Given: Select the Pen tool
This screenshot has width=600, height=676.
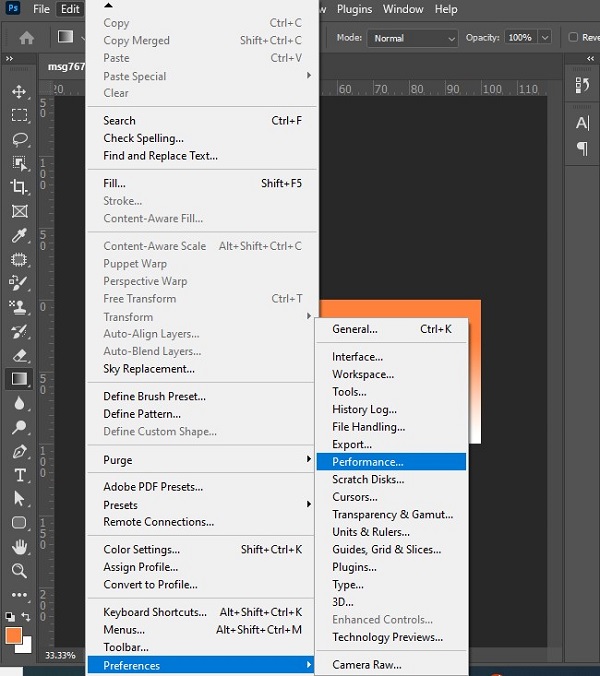Looking at the screenshot, I should click(19, 451).
